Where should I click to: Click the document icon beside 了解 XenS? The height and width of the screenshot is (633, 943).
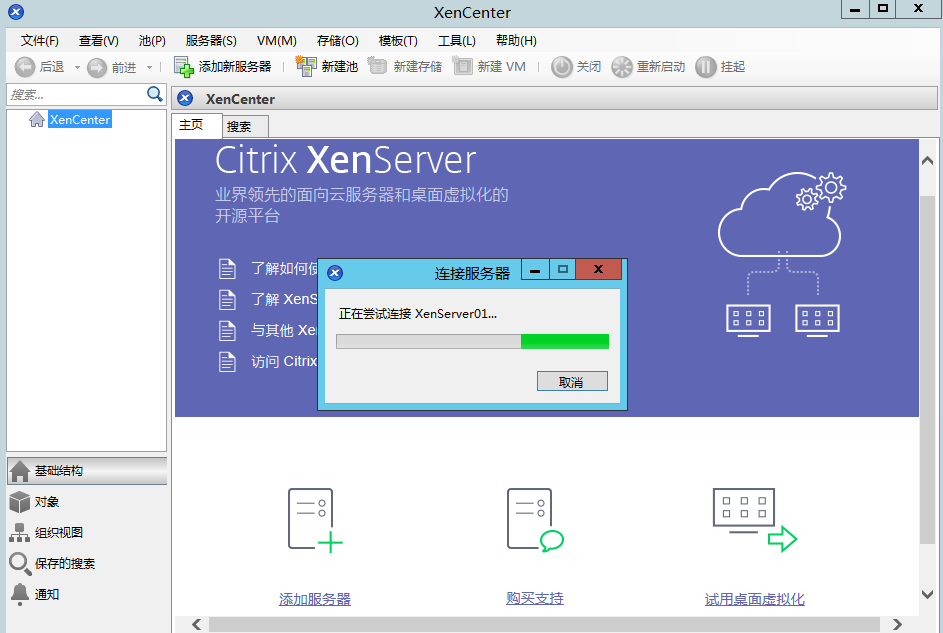click(227, 299)
